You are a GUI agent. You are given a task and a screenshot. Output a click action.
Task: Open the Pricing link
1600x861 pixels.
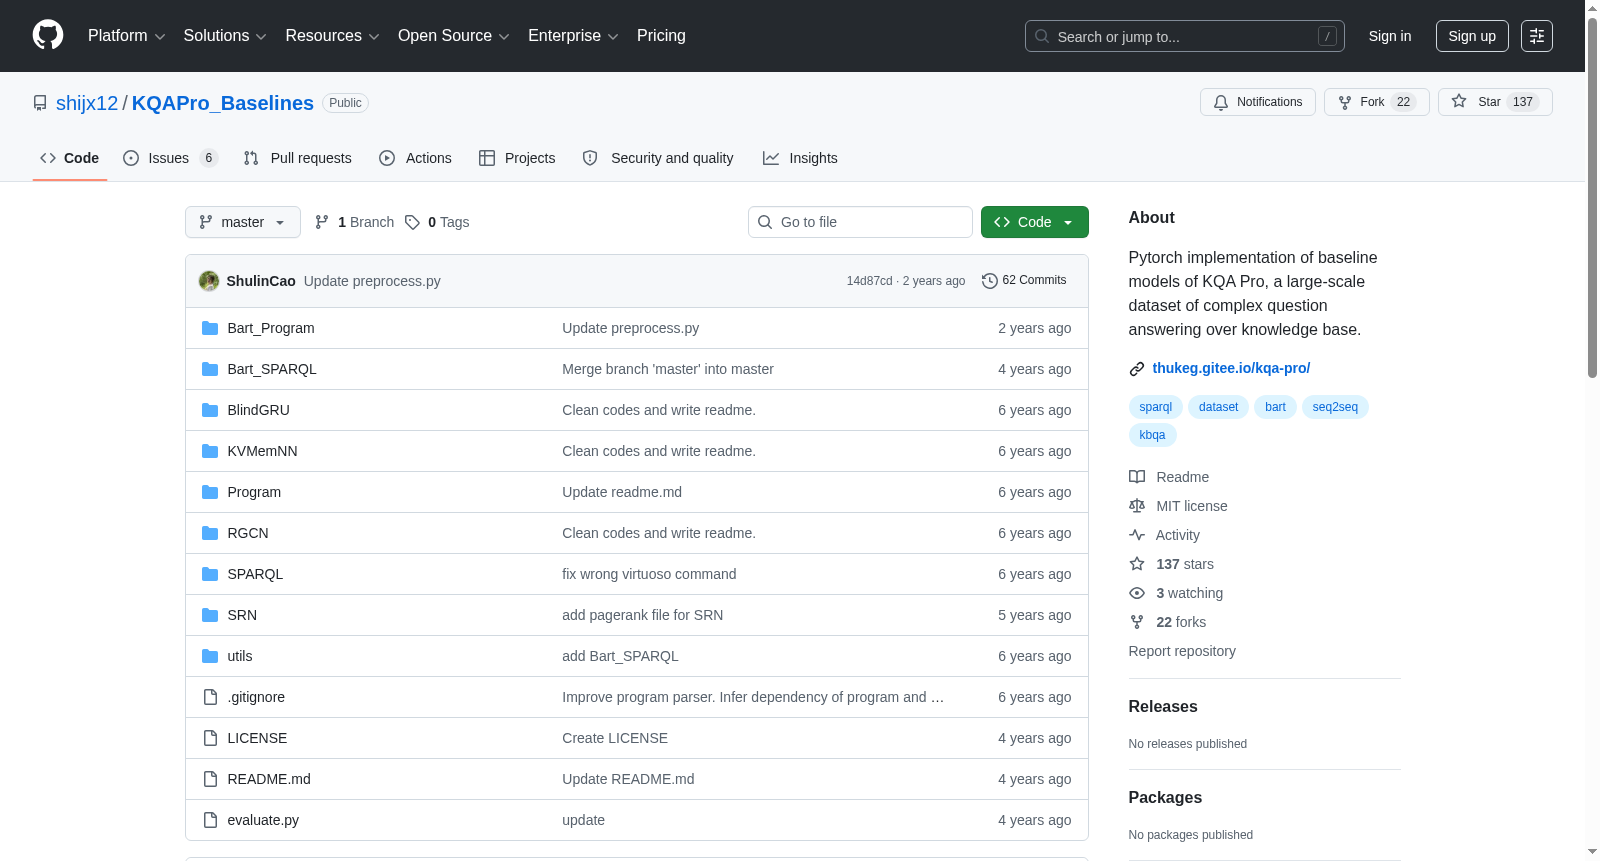661,36
